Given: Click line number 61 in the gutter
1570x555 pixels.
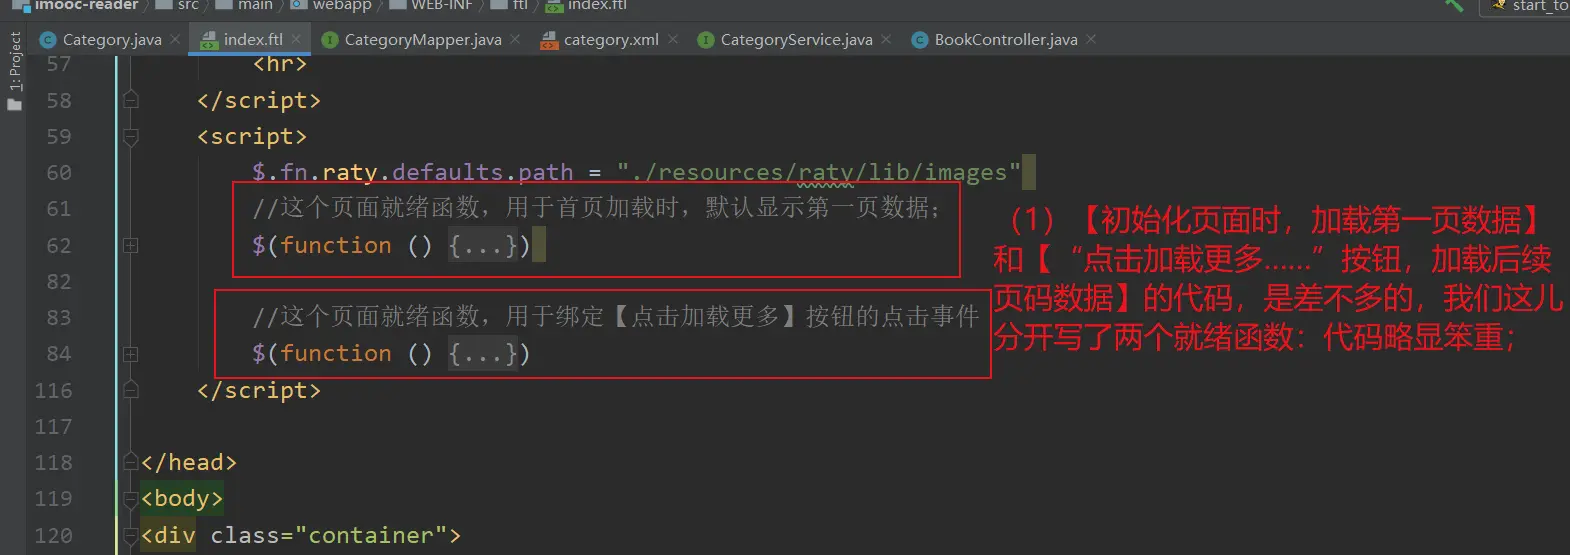Looking at the screenshot, I should pos(59,209).
